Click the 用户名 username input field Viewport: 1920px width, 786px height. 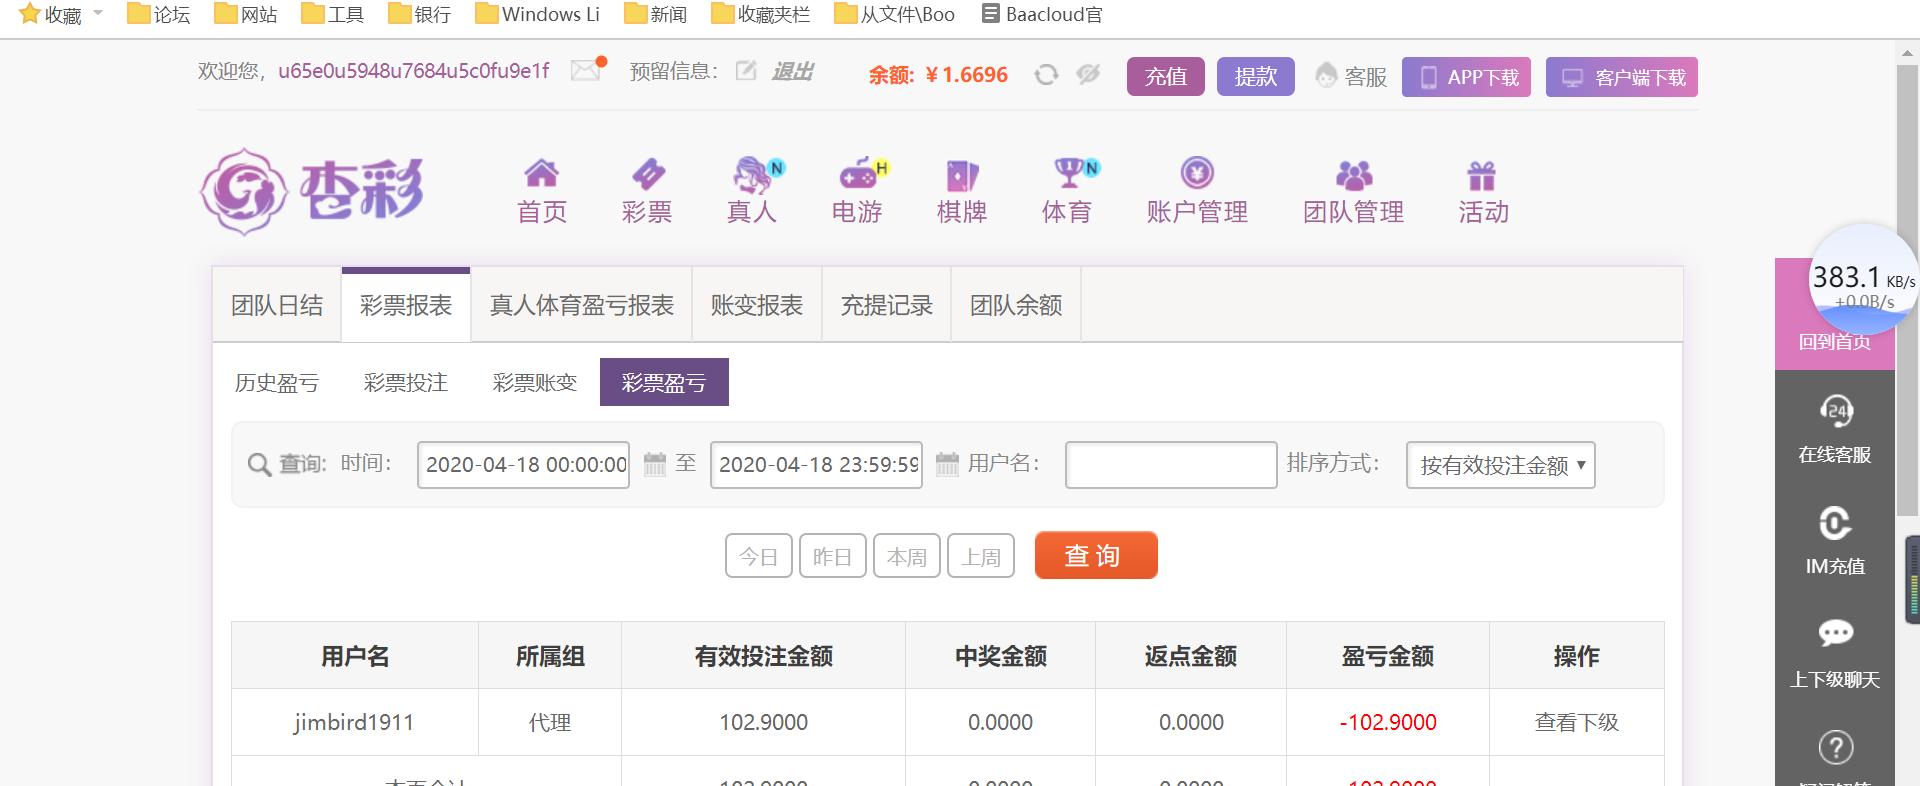point(1171,465)
